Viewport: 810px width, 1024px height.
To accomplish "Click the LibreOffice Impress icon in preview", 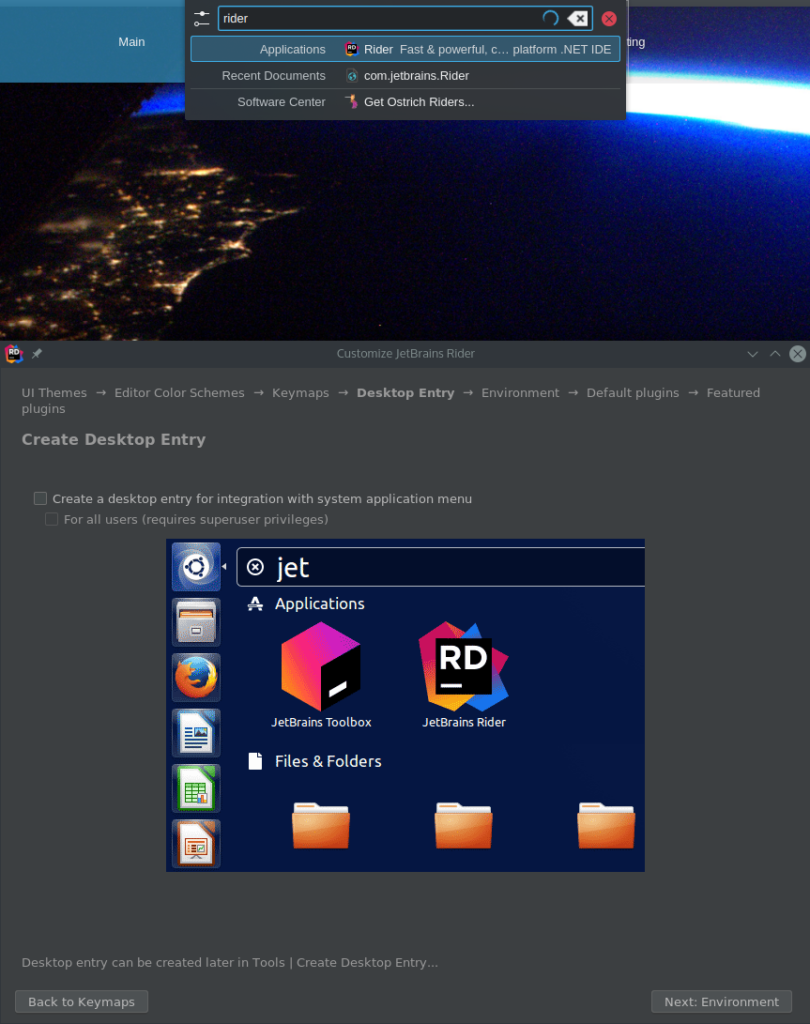I will tap(196, 844).
